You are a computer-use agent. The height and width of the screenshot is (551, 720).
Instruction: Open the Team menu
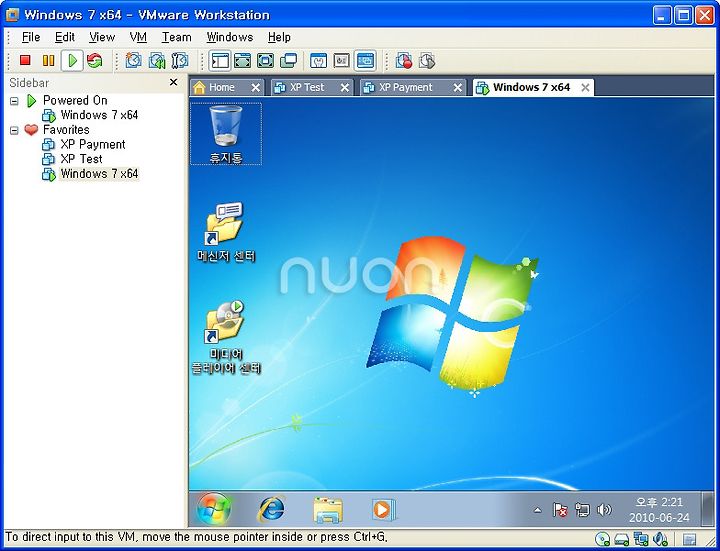coord(176,37)
